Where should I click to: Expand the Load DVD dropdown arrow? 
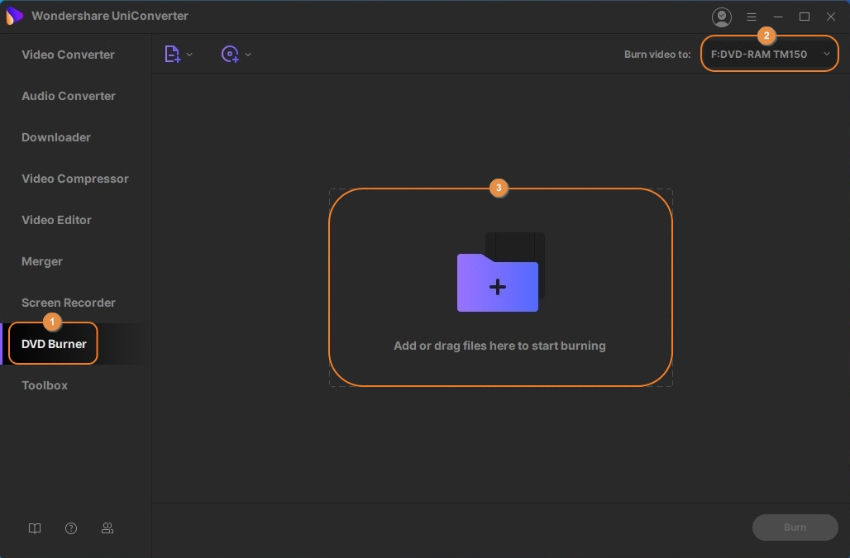click(248, 54)
